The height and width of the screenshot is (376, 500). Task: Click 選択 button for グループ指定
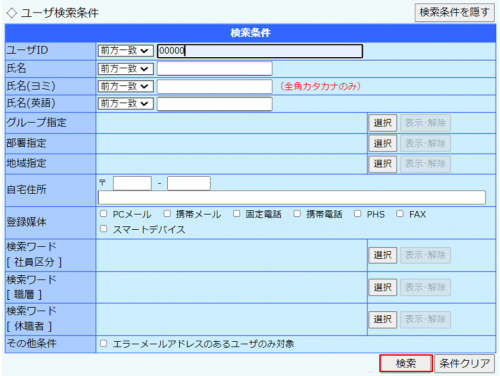pos(383,123)
